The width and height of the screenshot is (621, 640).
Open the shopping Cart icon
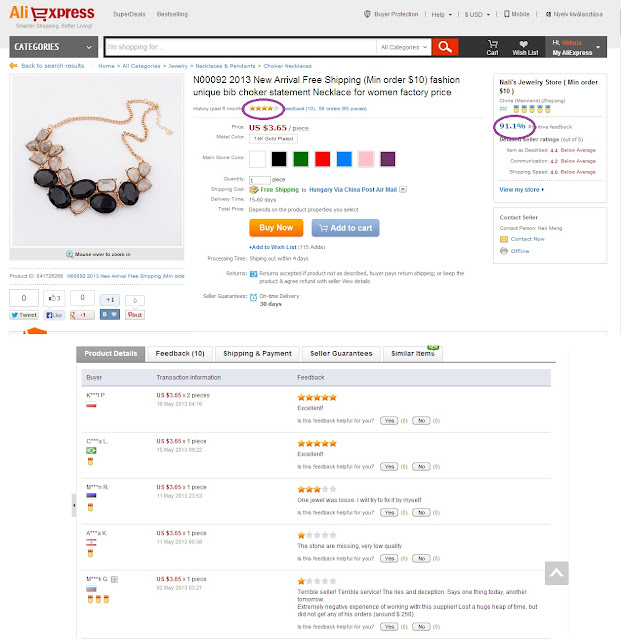492,44
